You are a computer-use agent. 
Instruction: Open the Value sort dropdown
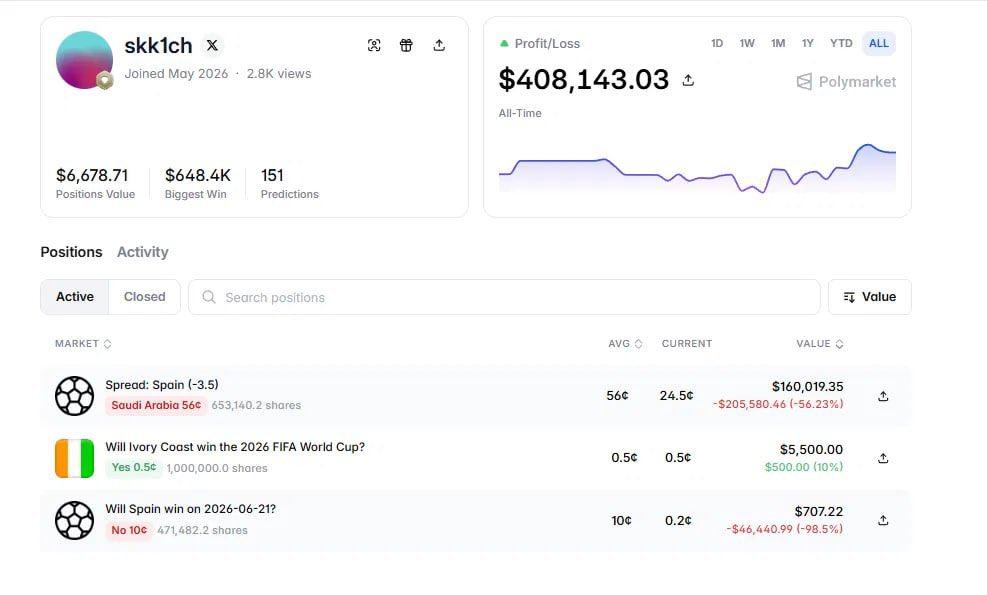(x=870, y=297)
